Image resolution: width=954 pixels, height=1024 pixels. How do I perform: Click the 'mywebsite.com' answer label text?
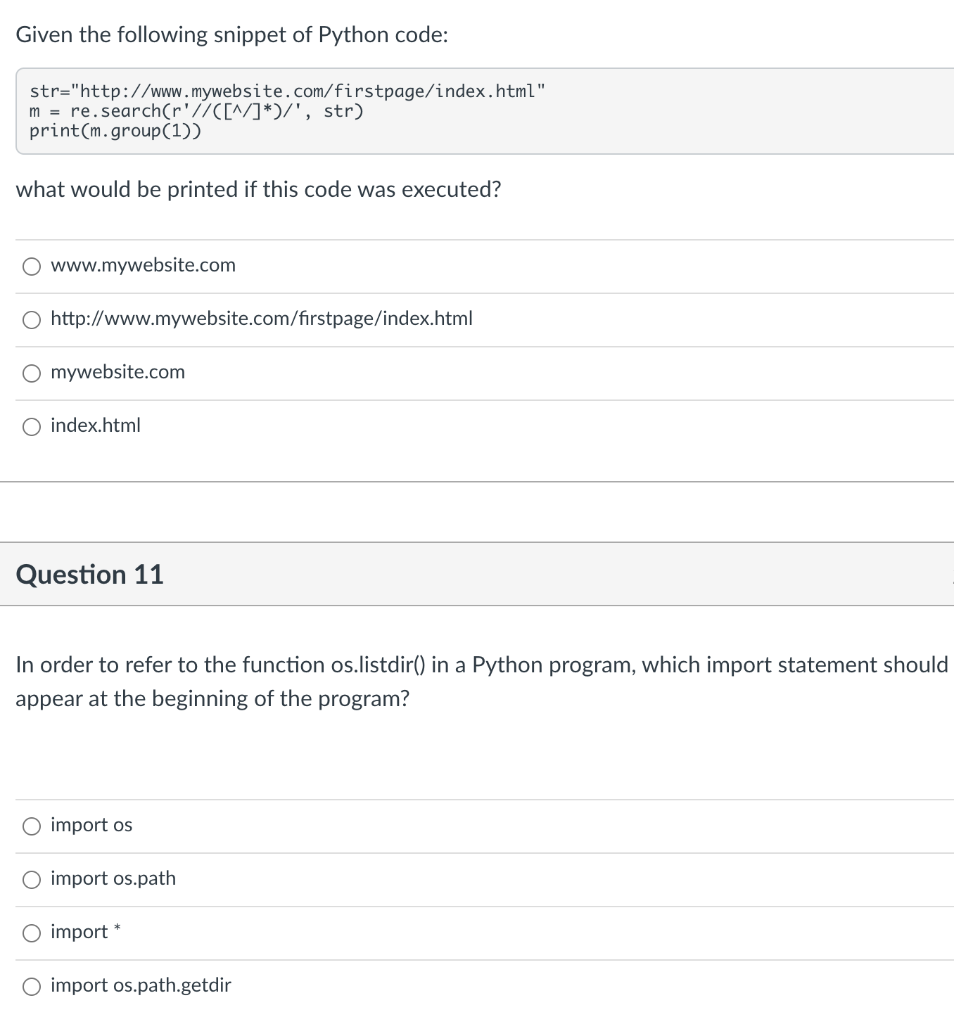click(118, 372)
